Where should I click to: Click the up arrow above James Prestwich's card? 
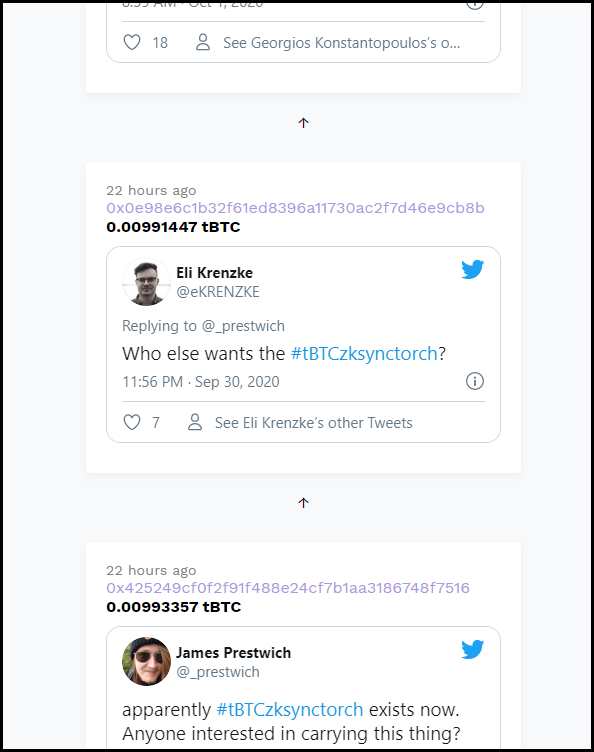(303, 503)
